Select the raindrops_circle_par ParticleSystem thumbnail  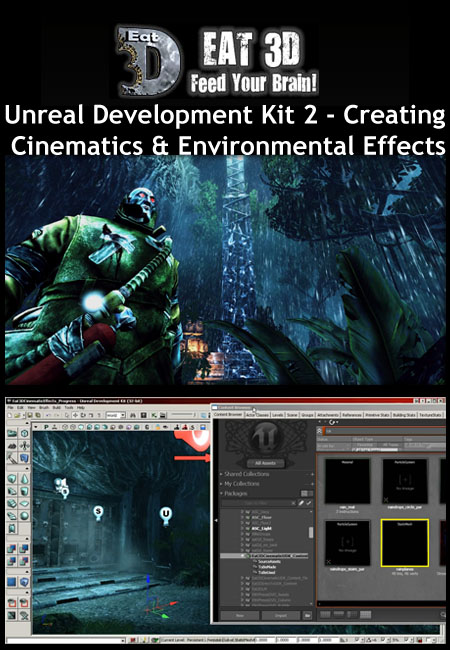[x=404, y=481]
